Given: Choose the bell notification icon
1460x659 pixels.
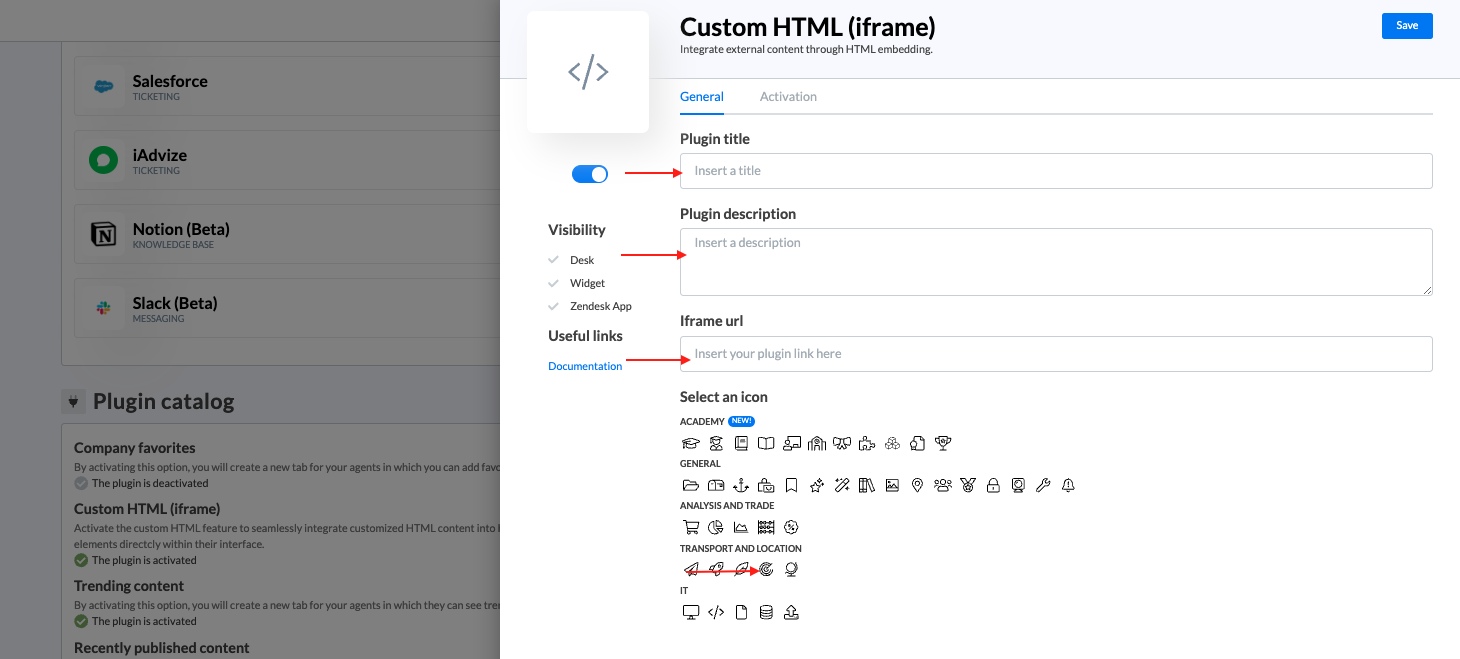Looking at the screenshot, I should (1068, 485).
